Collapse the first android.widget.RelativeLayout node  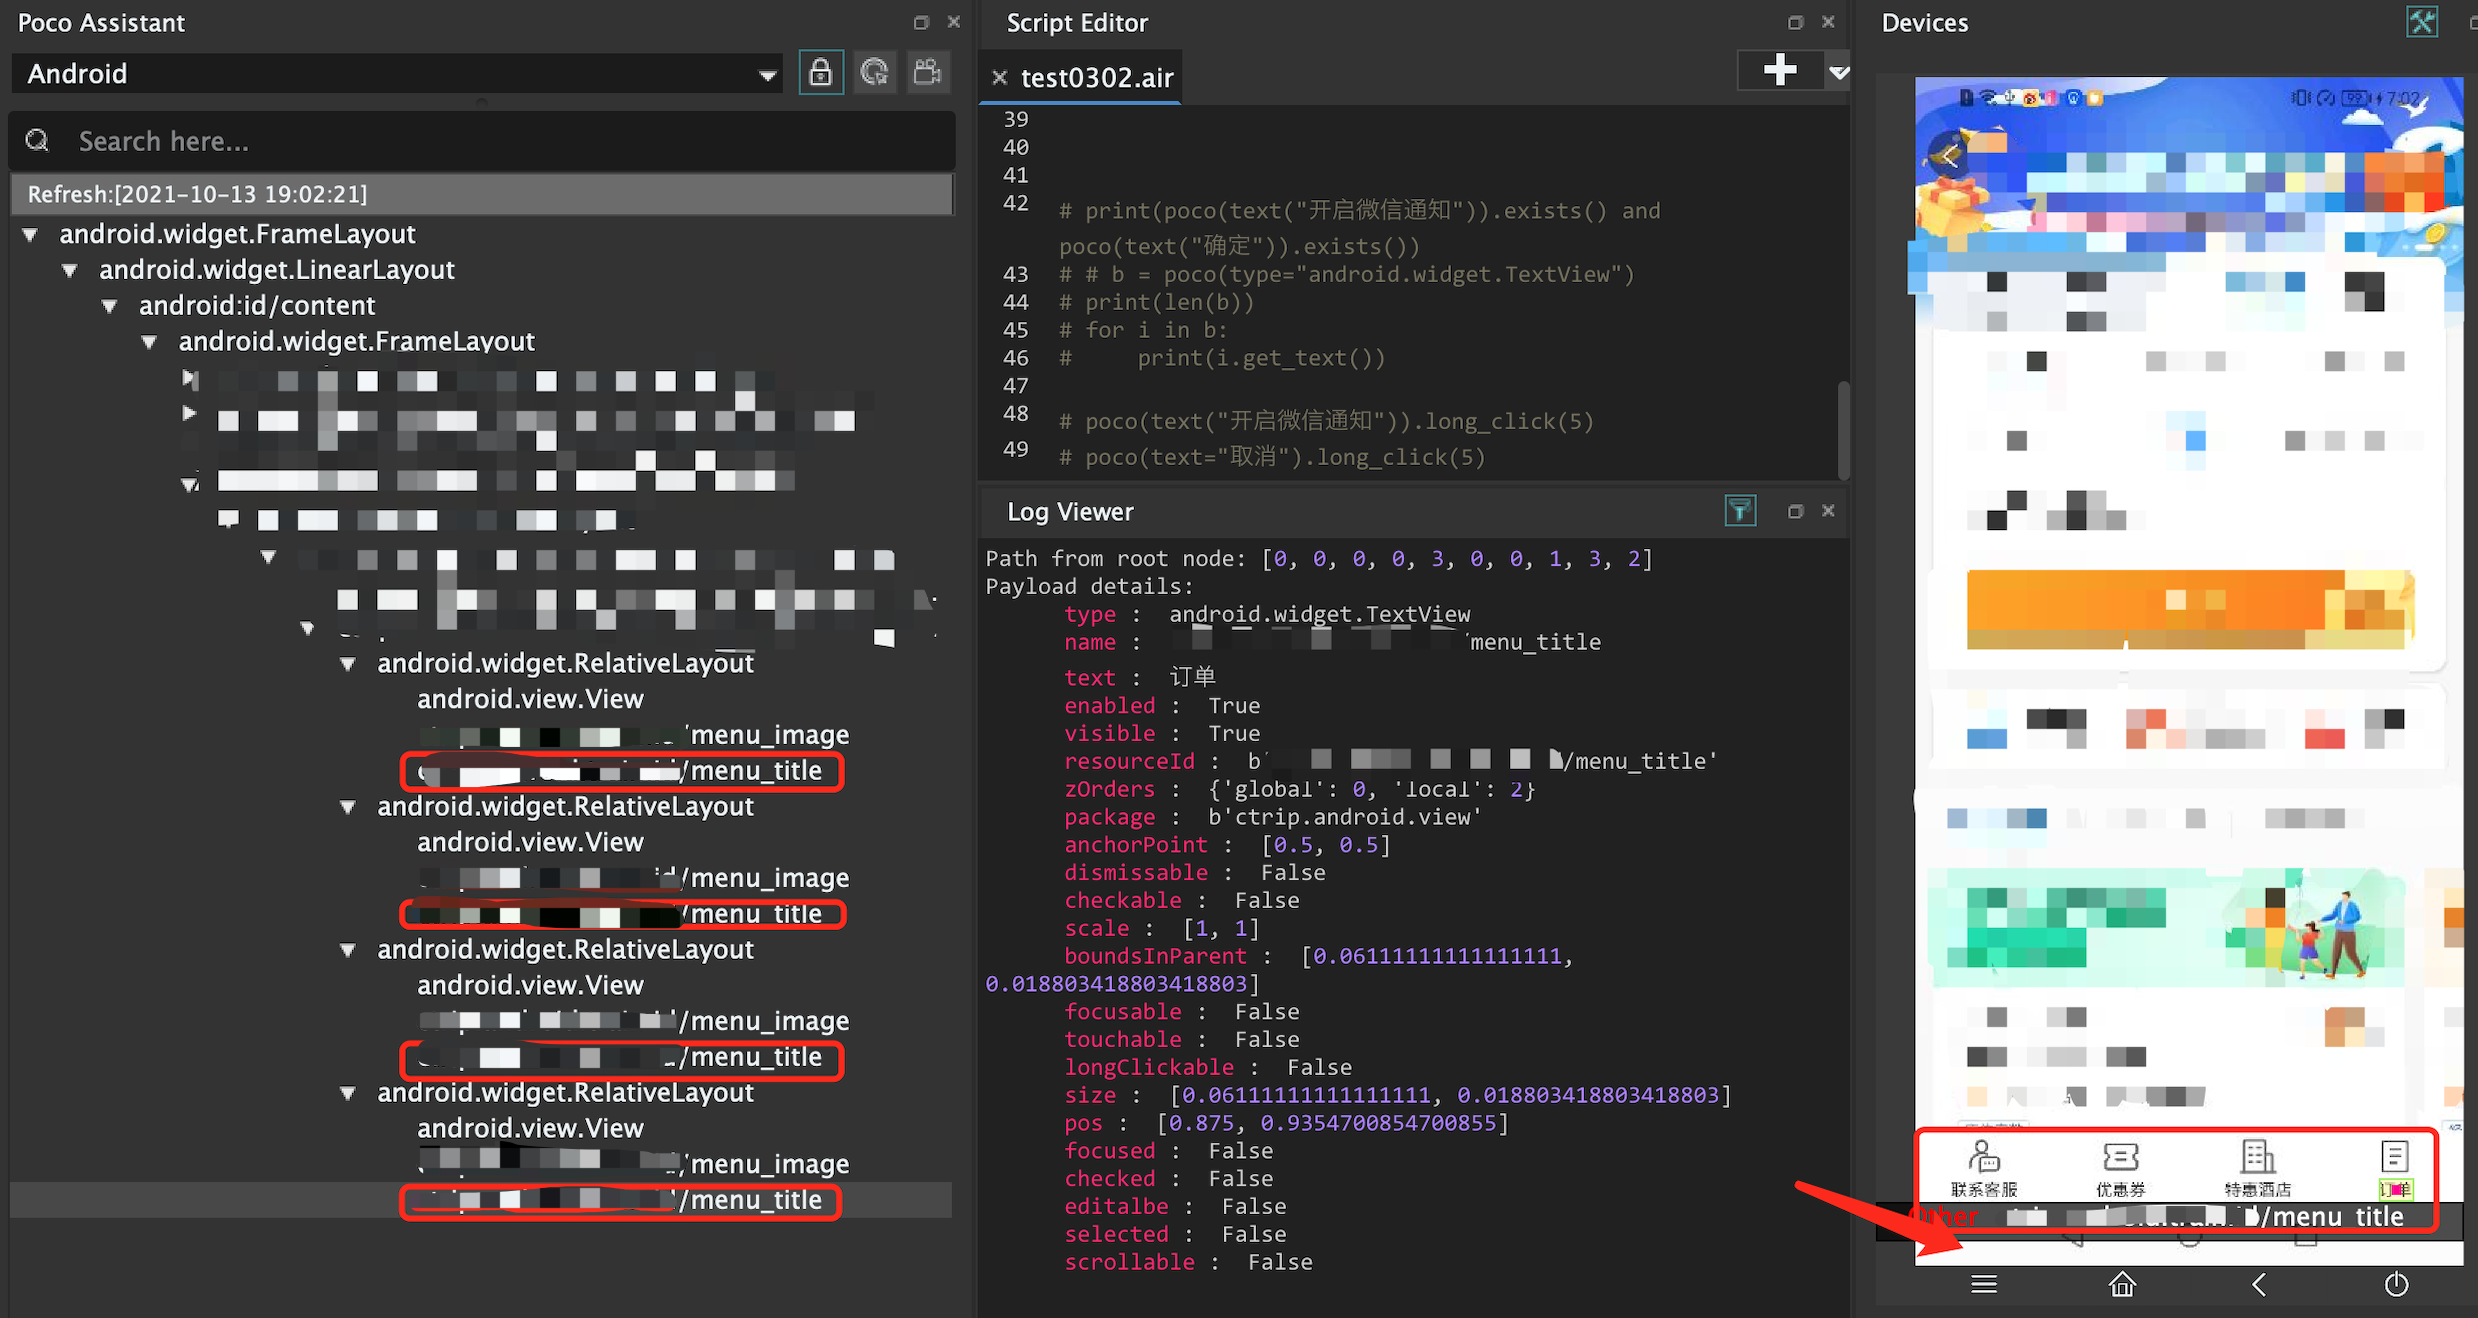point(348,664)
